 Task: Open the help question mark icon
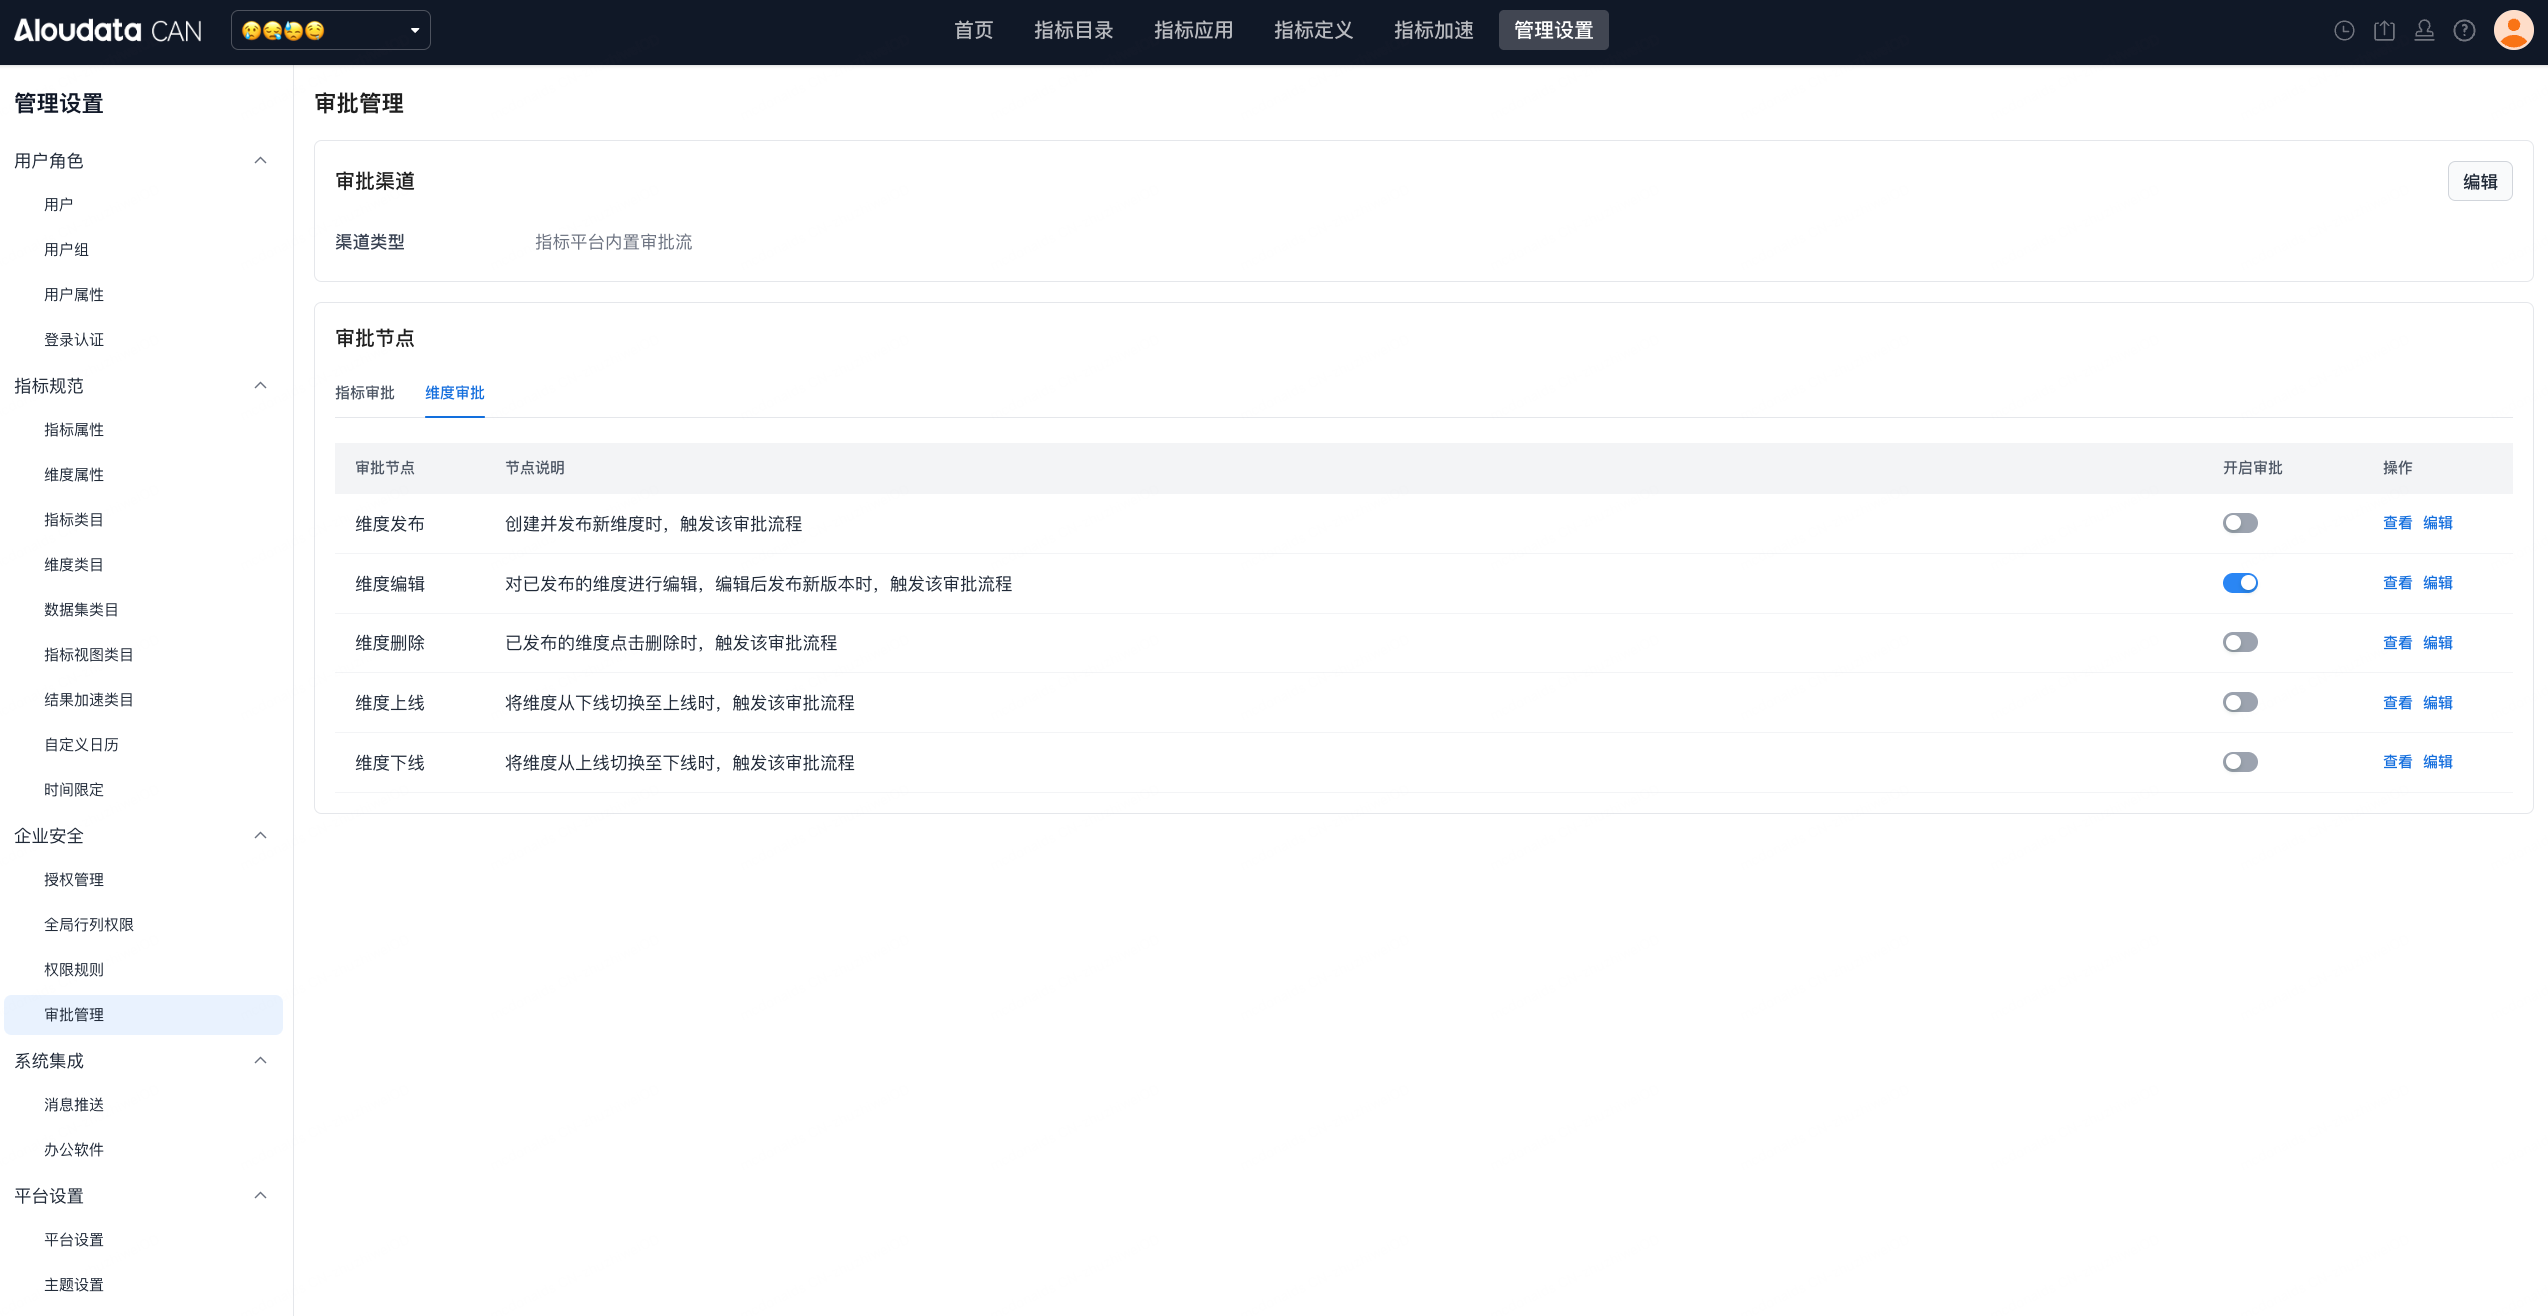(x=2464, y=31)
